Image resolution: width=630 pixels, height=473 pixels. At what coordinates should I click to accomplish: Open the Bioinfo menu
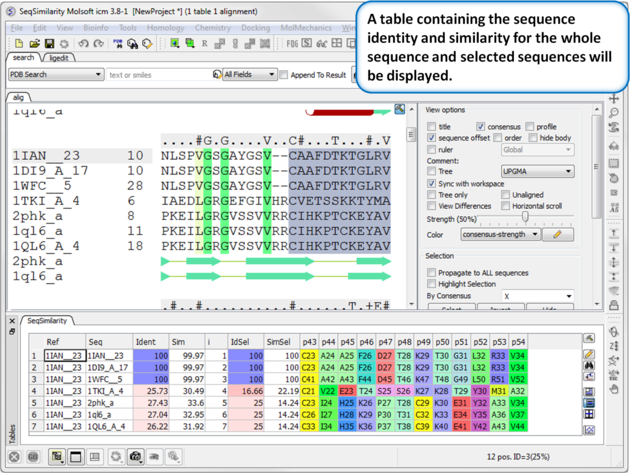pos(96,28)
